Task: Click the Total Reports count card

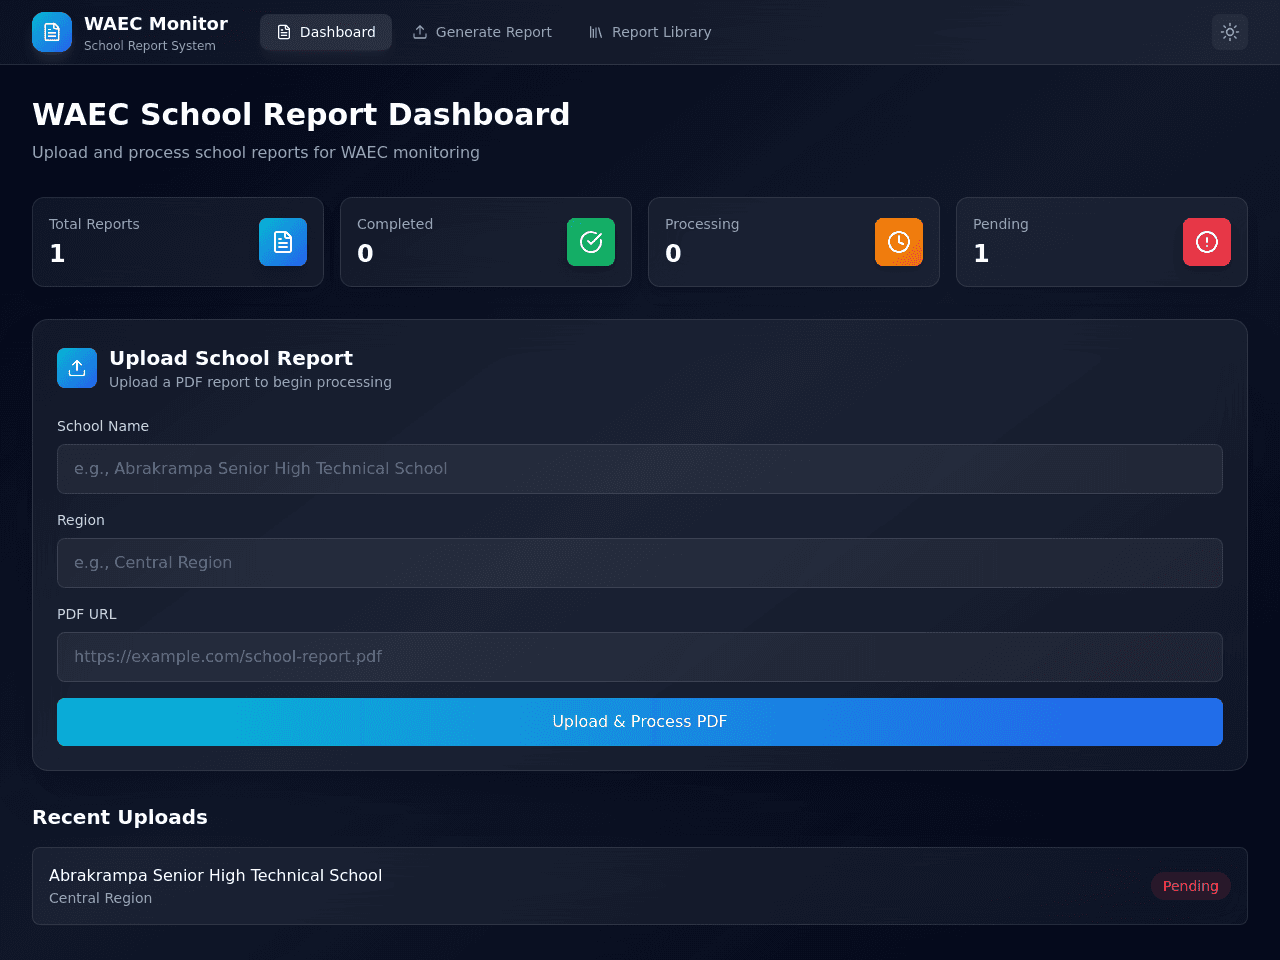Action: point(178,242)
